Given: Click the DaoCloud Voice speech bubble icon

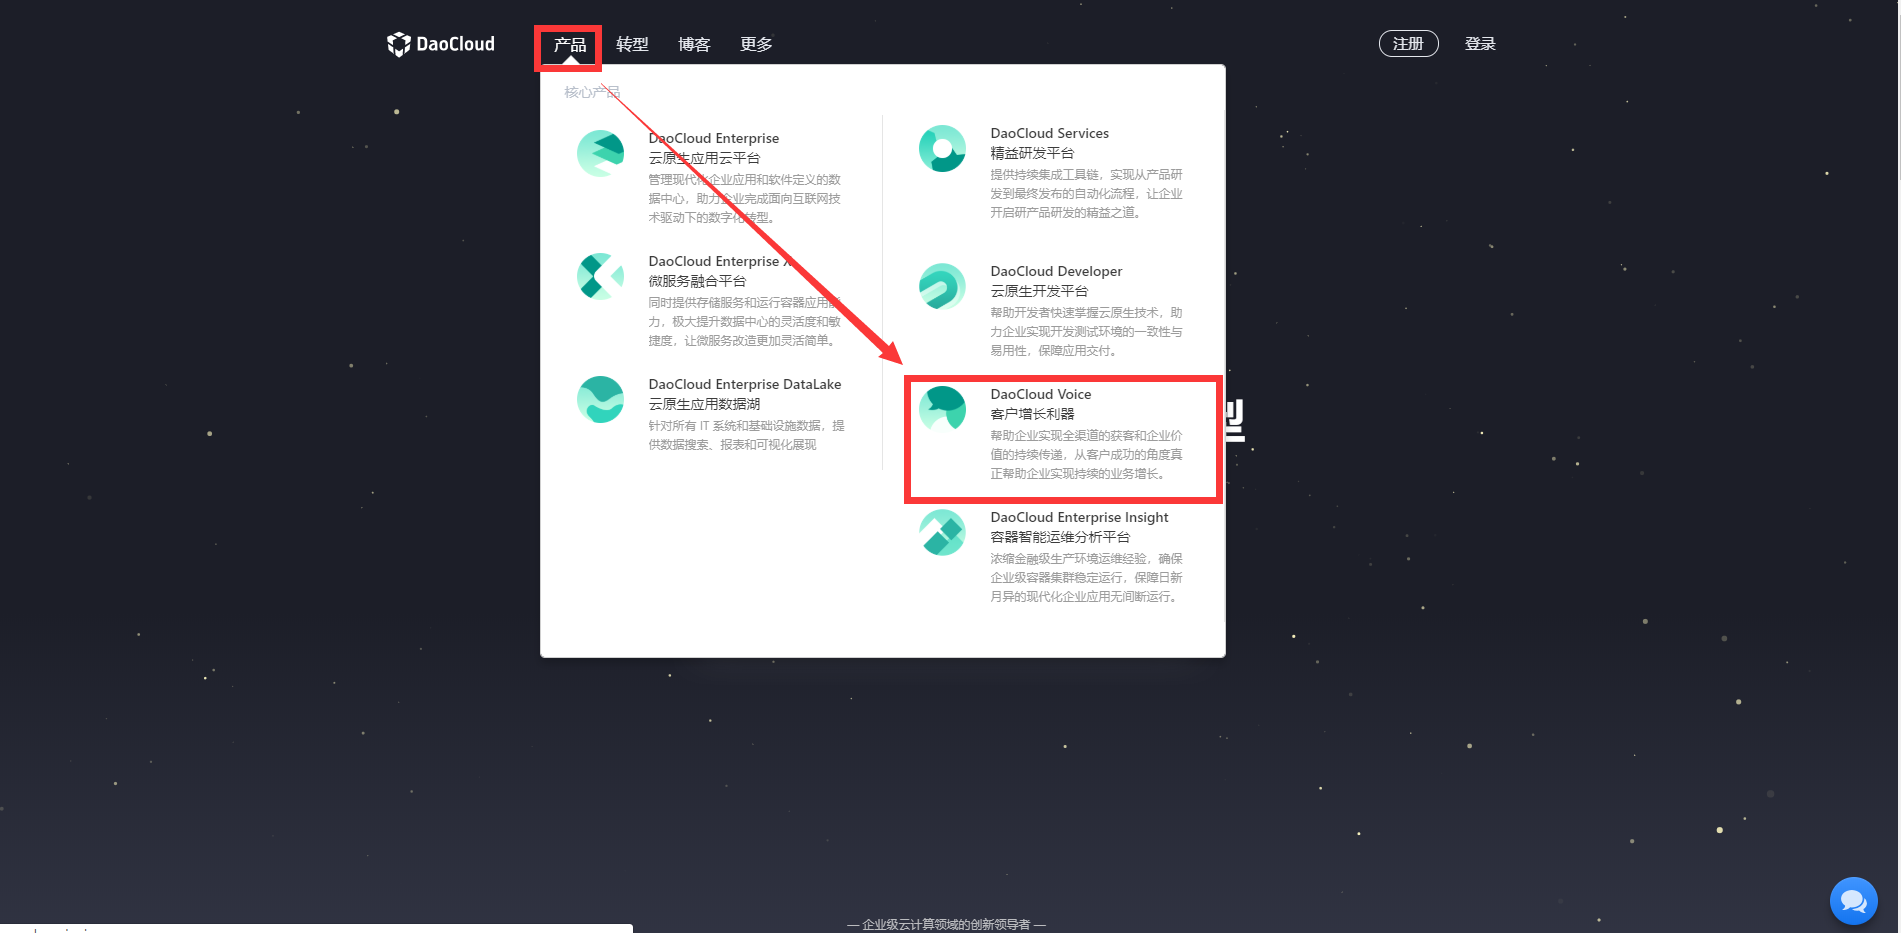Looking at the screenshot, I should point(942,409).
